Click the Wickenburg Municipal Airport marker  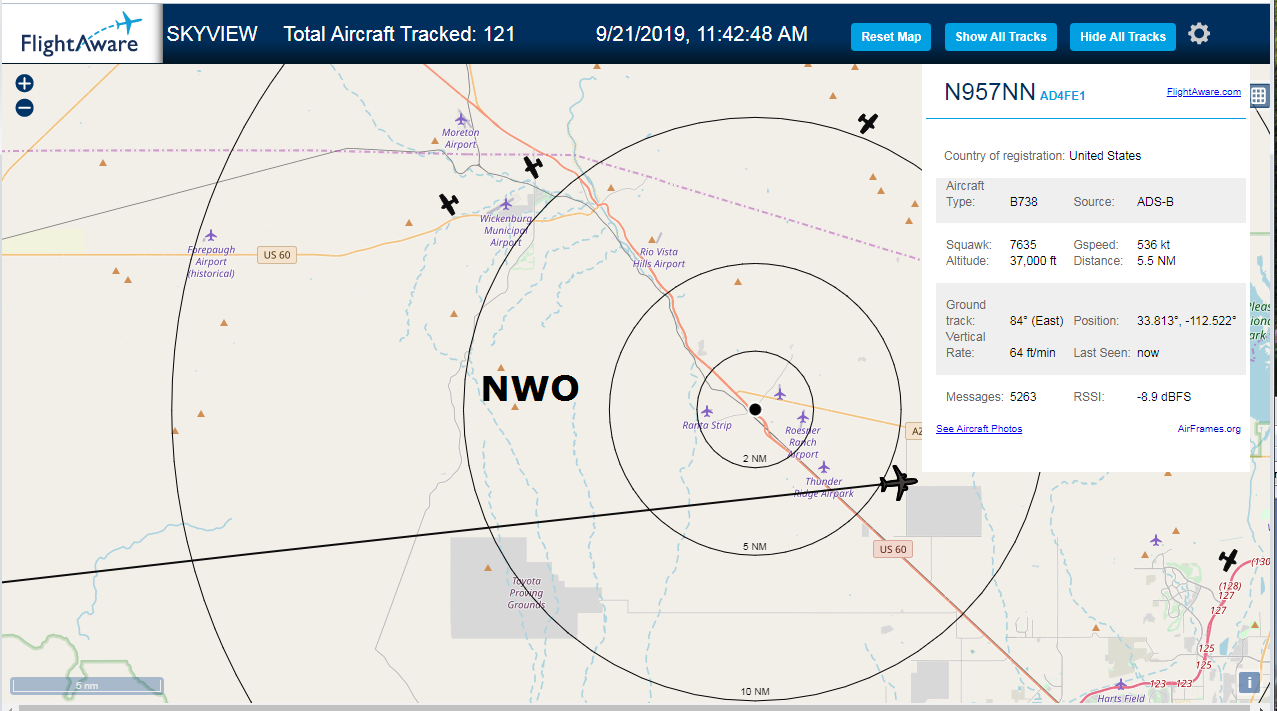[507, 205]
